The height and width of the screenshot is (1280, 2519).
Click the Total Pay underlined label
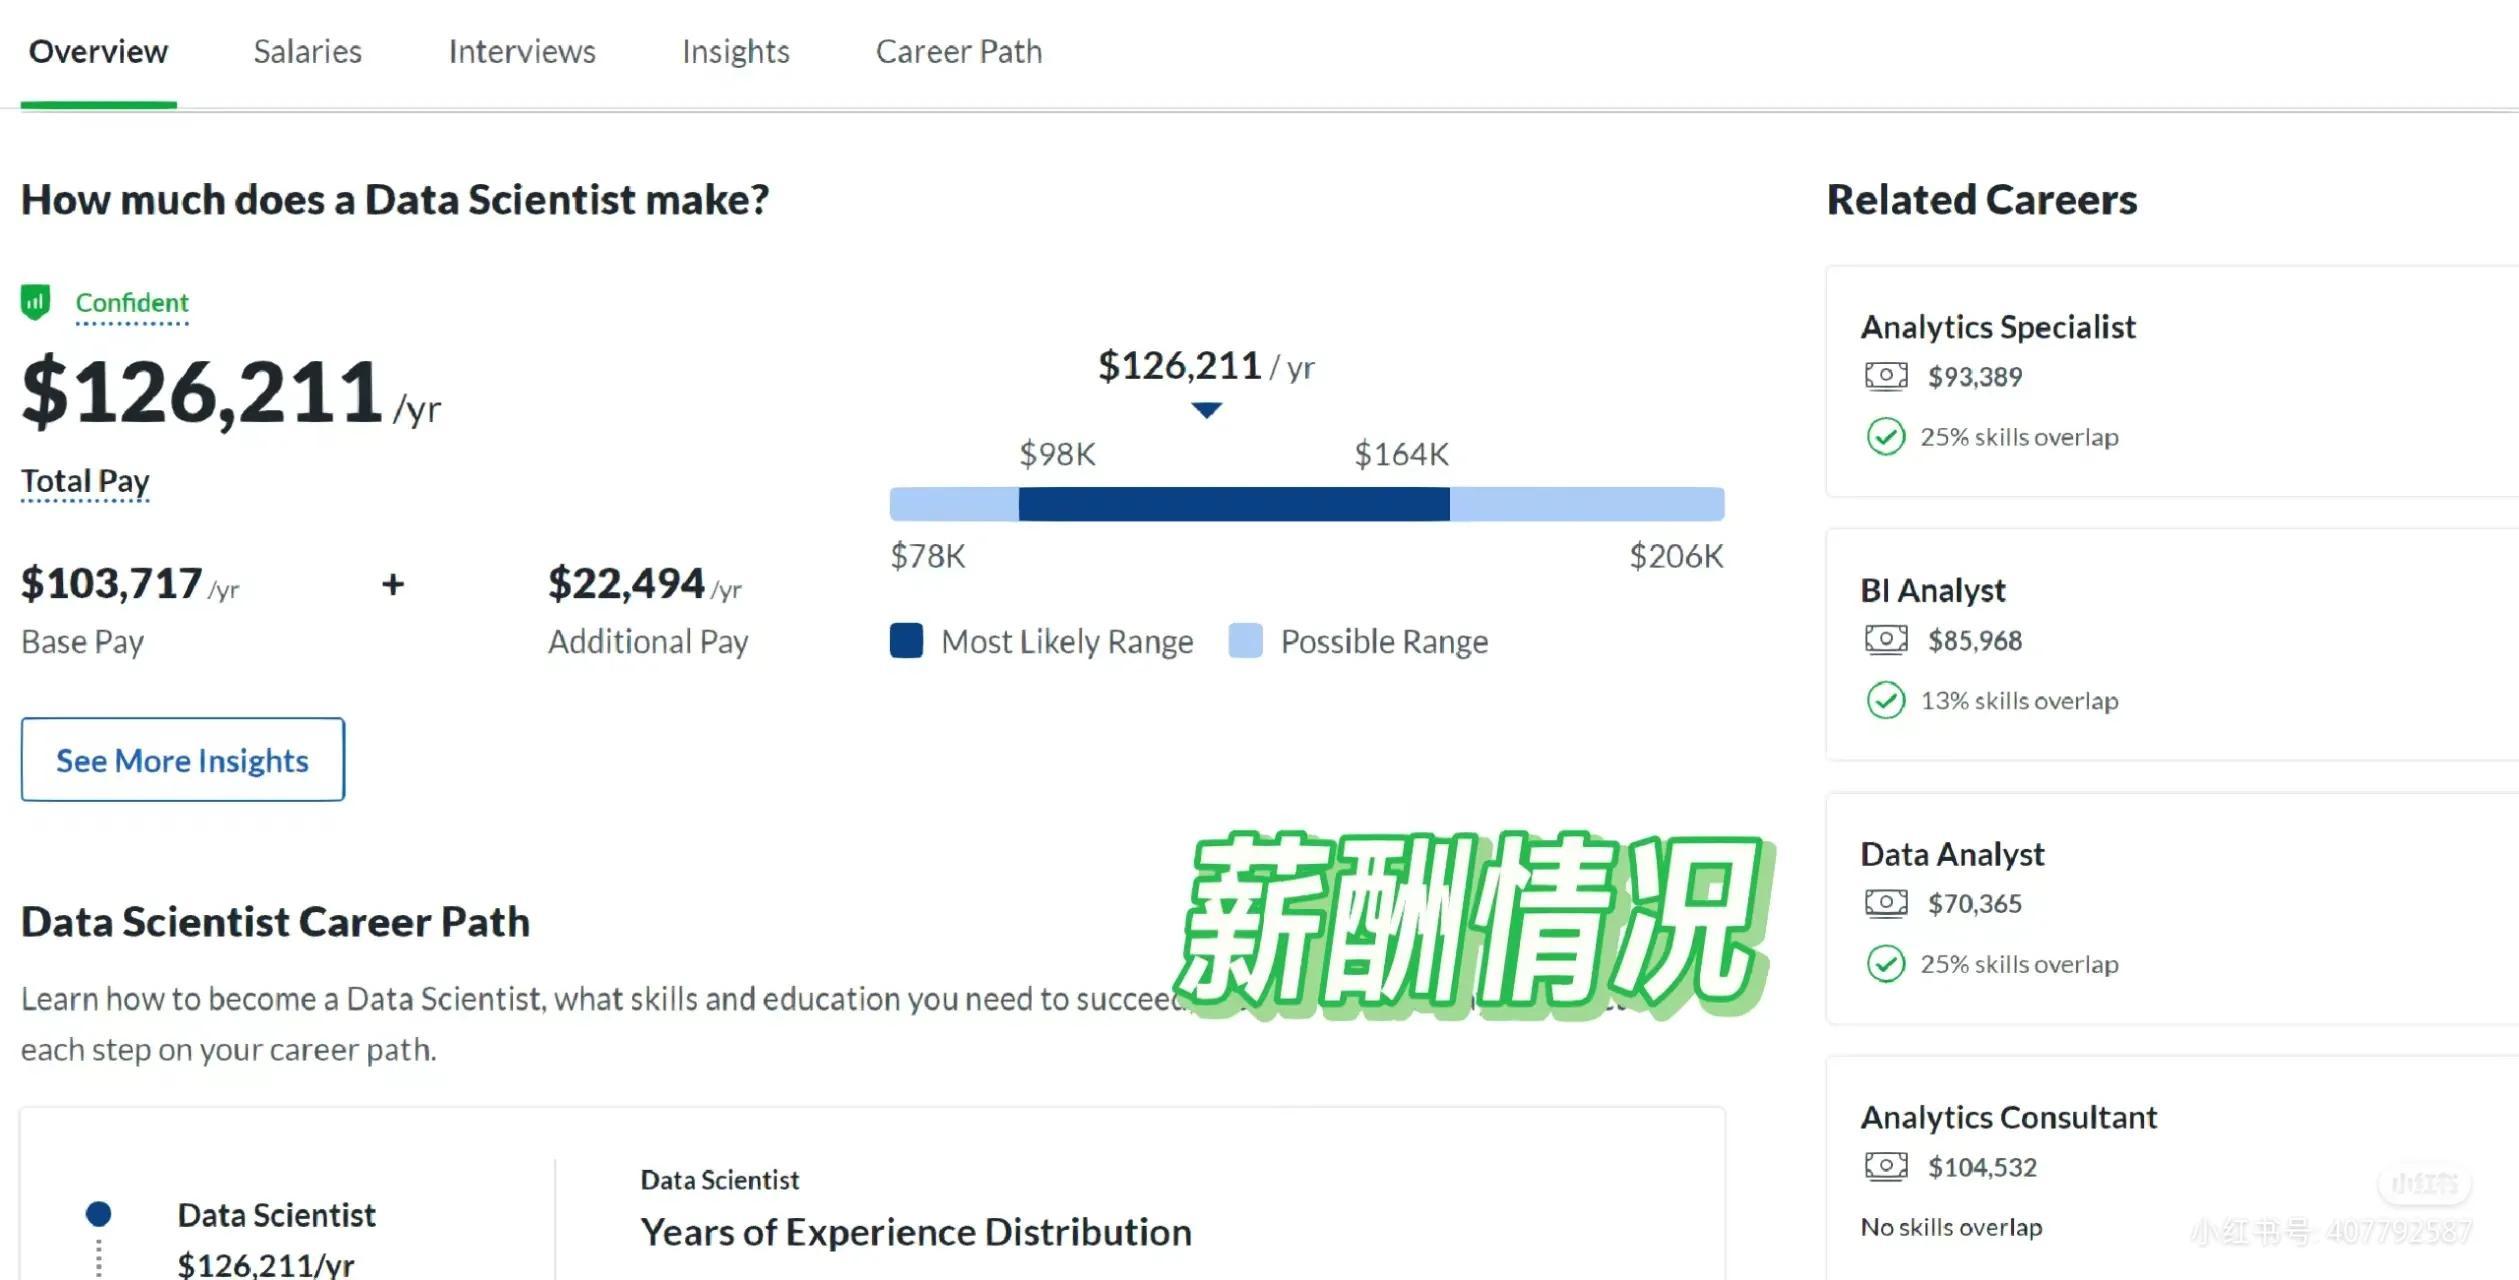pyautogui.click(x=85, y=481)
